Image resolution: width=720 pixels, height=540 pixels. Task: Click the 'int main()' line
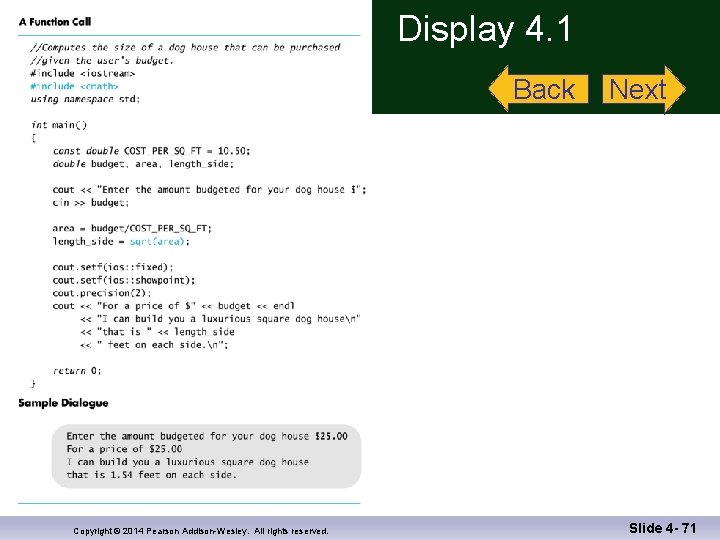click(59, 125)
